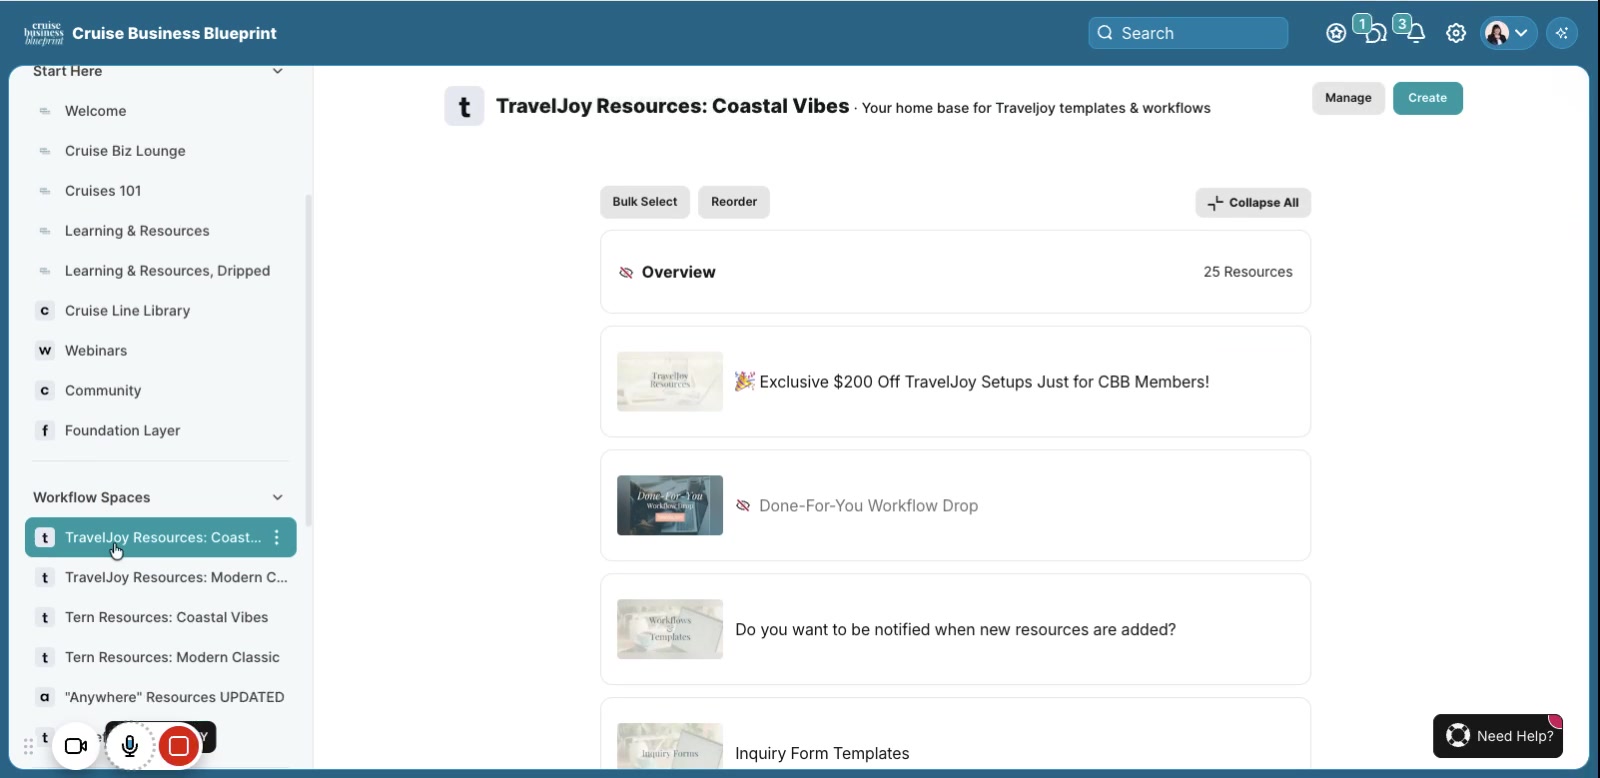Toggle hidden-eye visibility on Overview section
Viewport: 1600px width, 778px height.
click(626, 272)
